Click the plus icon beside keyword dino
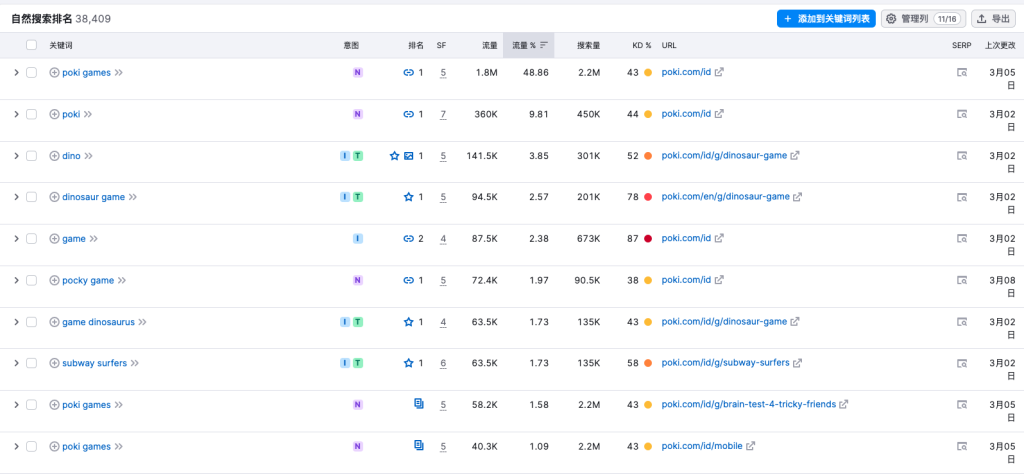The image size is (1024, 474). pyautogui.click(x=54, y=156)
